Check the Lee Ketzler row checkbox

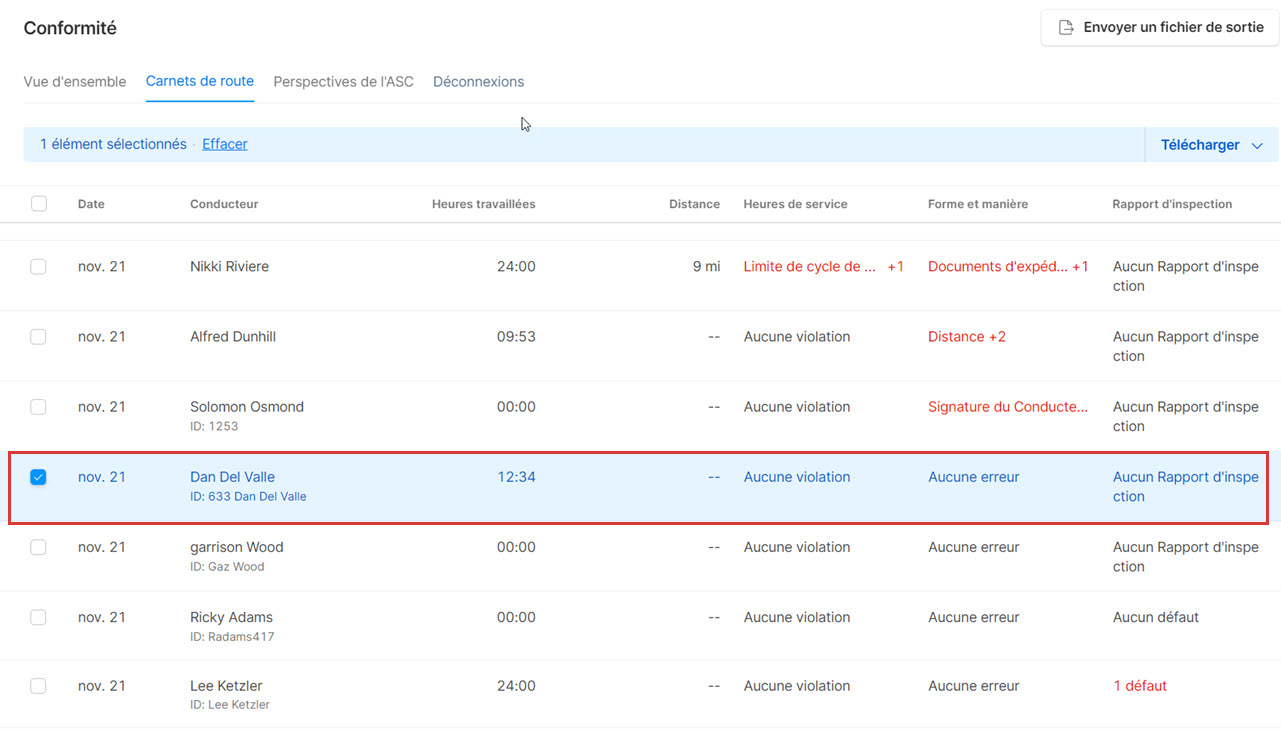click(38, 686)
